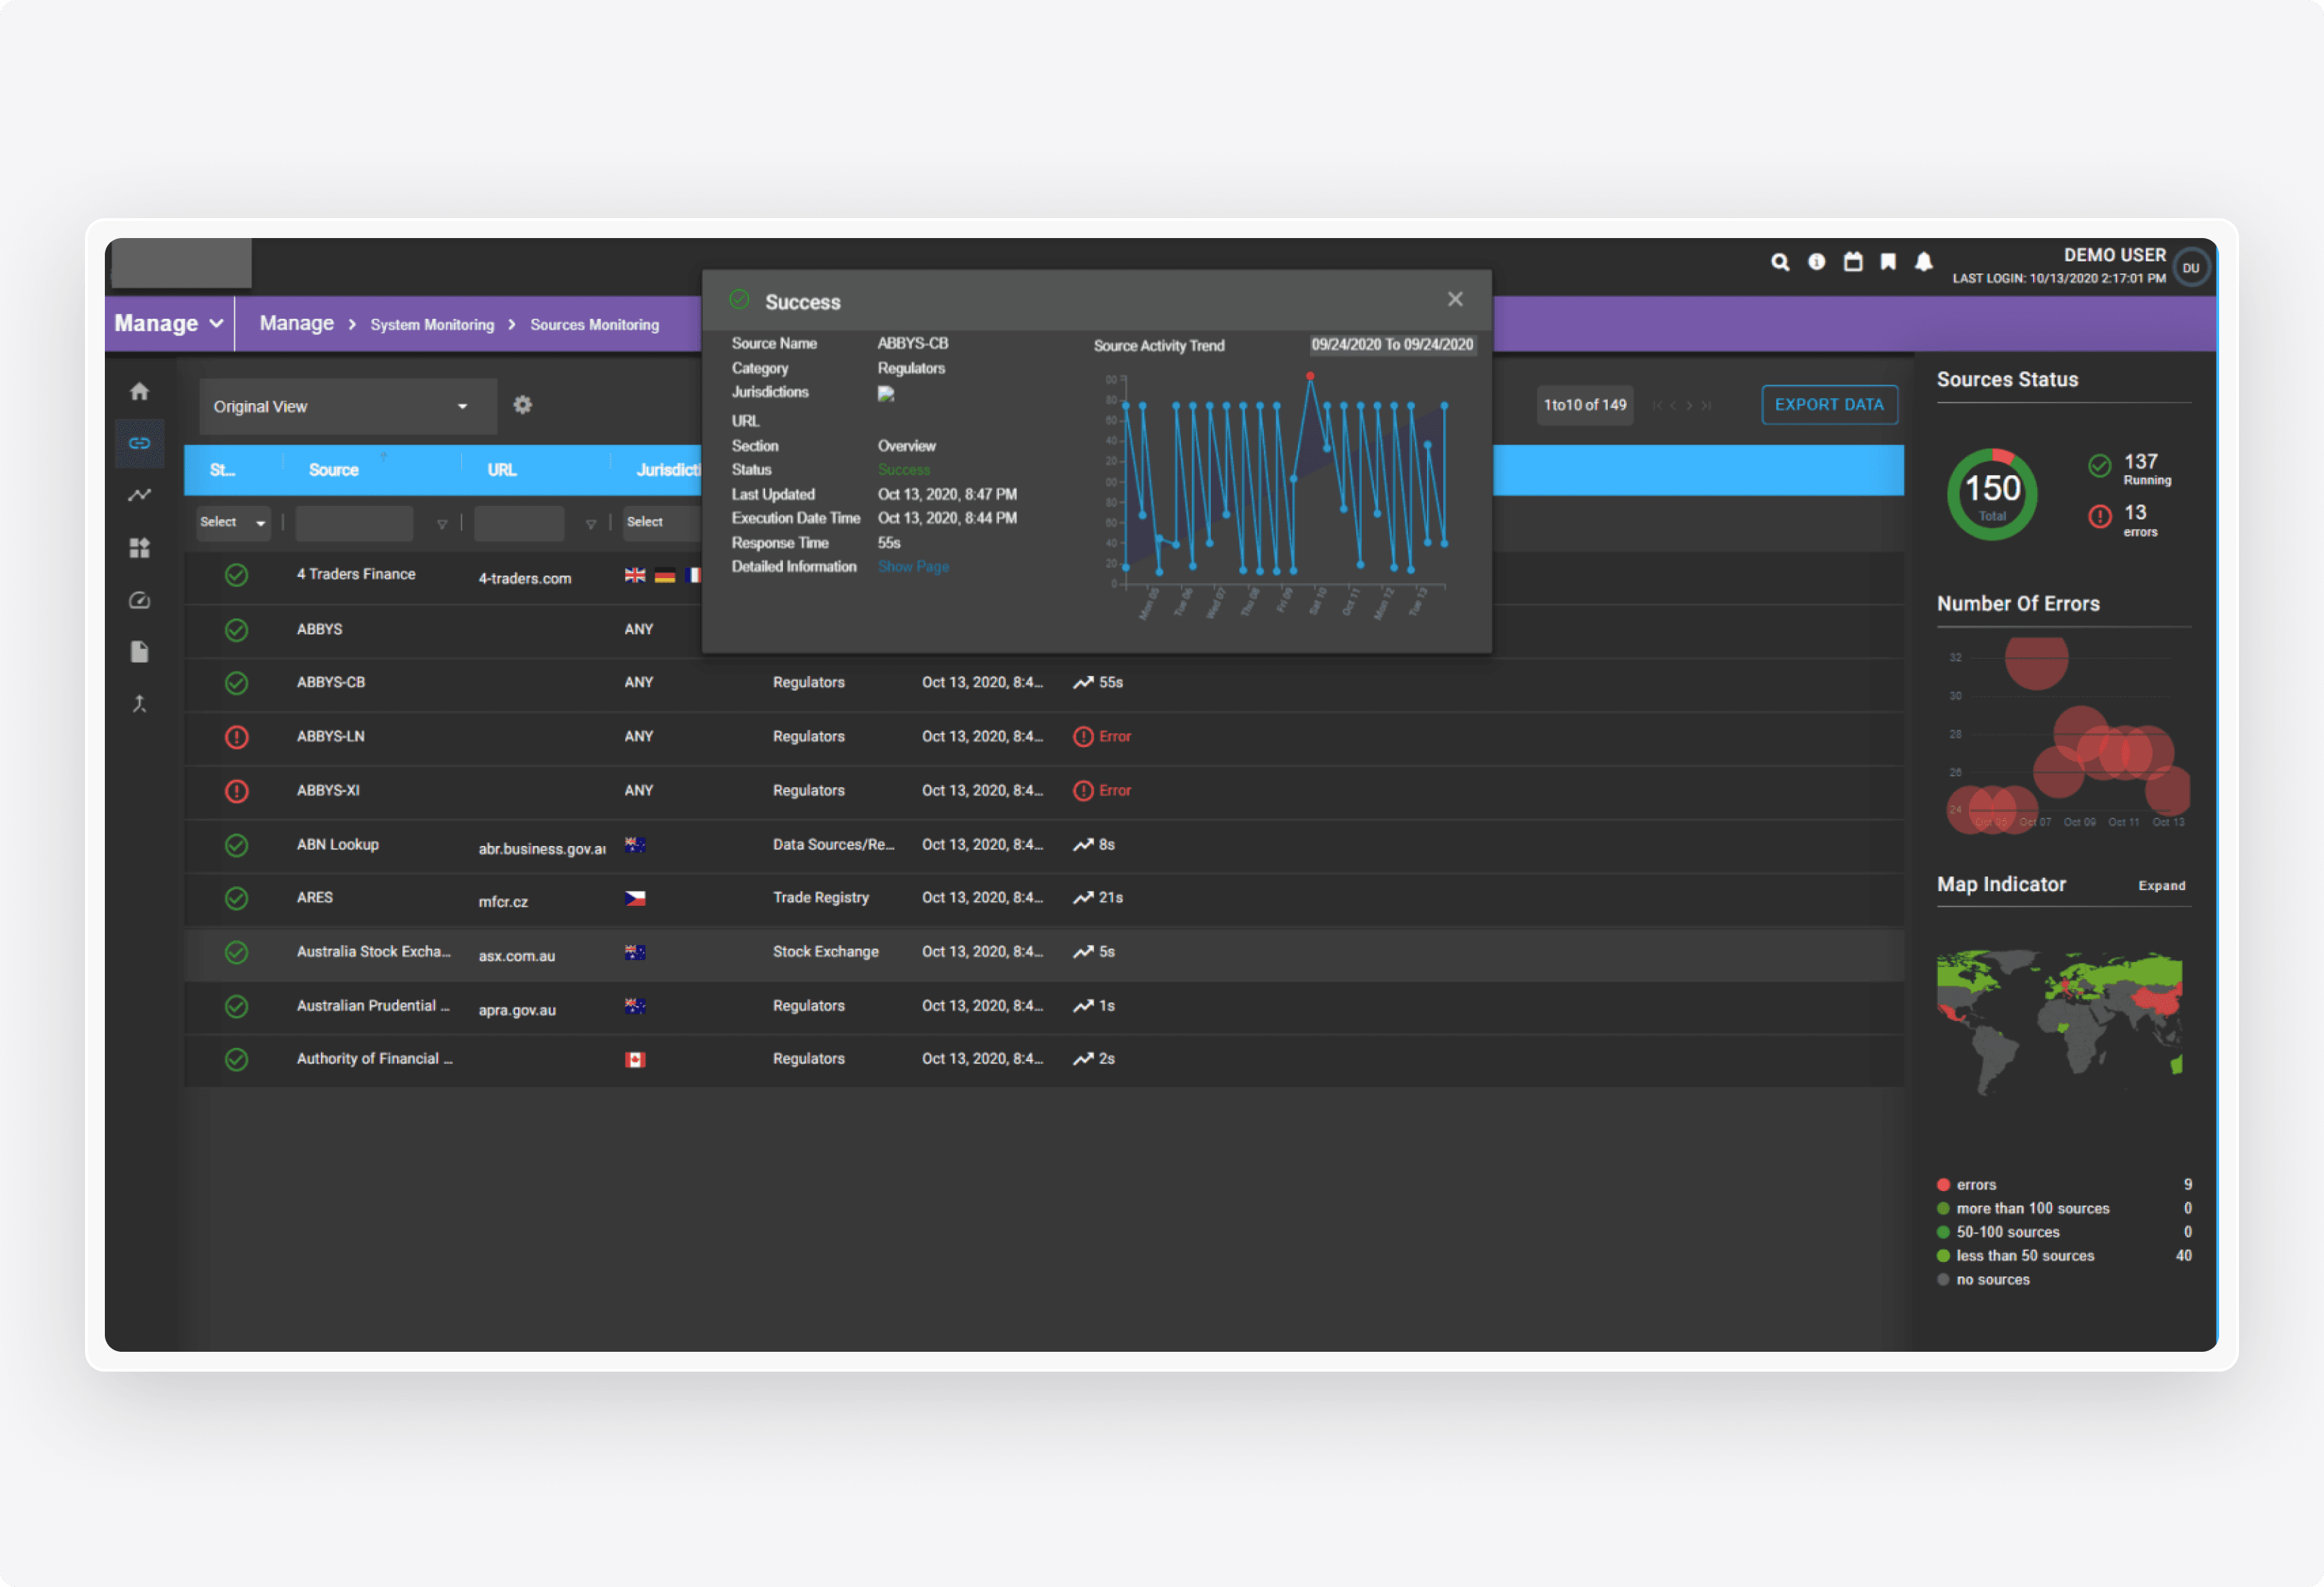Screen dimensions: 2324x1587
Task: Go to next page of results
Action: pyautogui.click(x=1689, y=405)
